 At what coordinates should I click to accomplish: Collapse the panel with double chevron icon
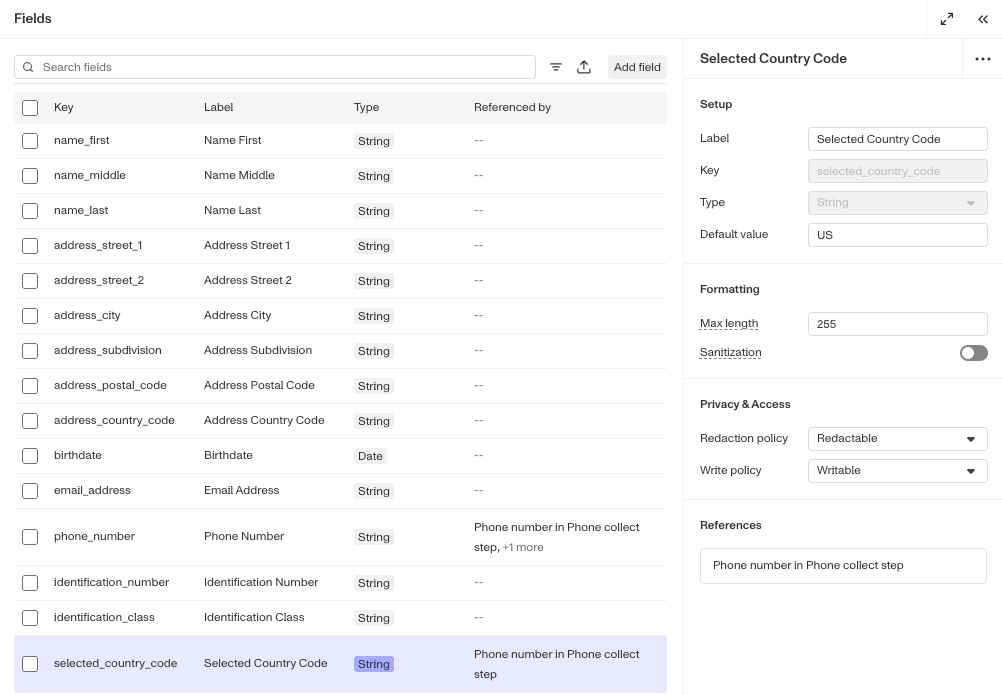tap(983, 19)
